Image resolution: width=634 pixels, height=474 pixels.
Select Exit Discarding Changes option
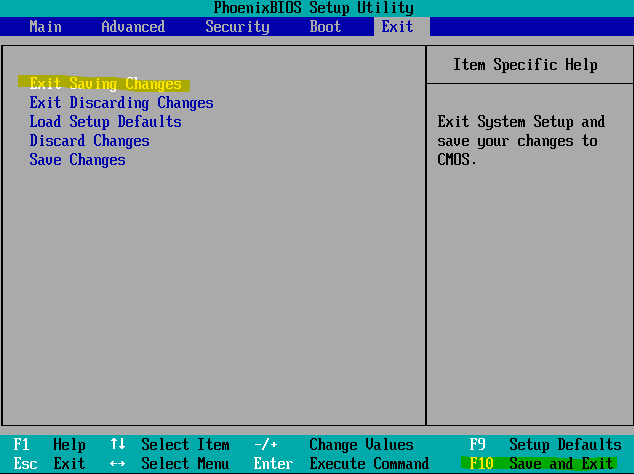coord(121,102)
